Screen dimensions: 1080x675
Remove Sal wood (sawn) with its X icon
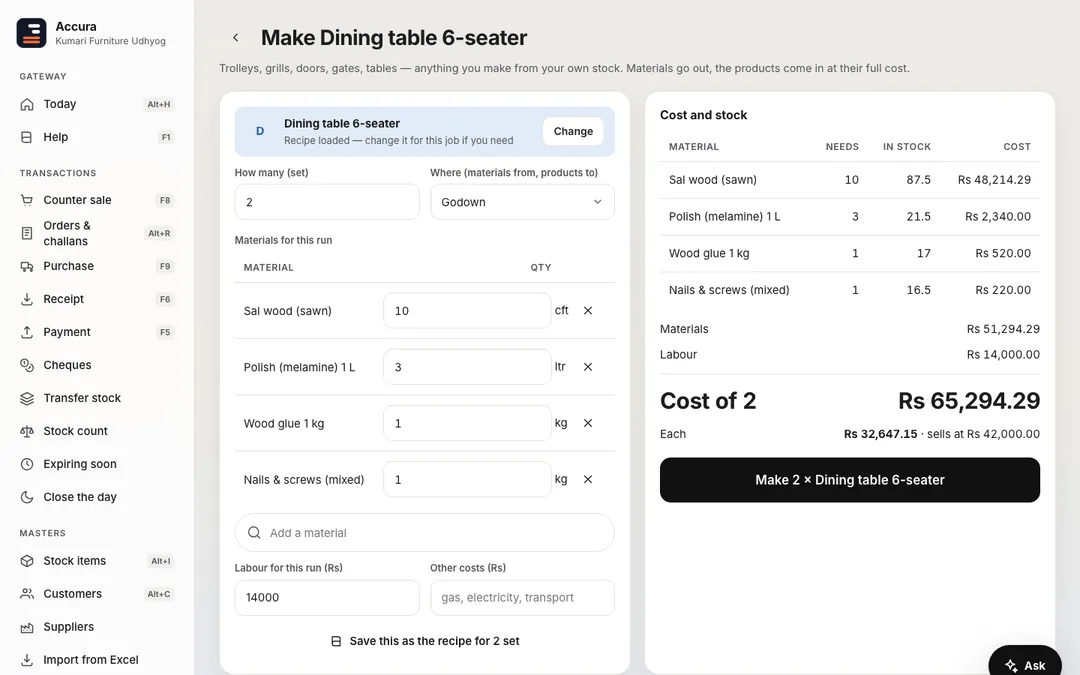pyautogui.click(x=588, y=311)
